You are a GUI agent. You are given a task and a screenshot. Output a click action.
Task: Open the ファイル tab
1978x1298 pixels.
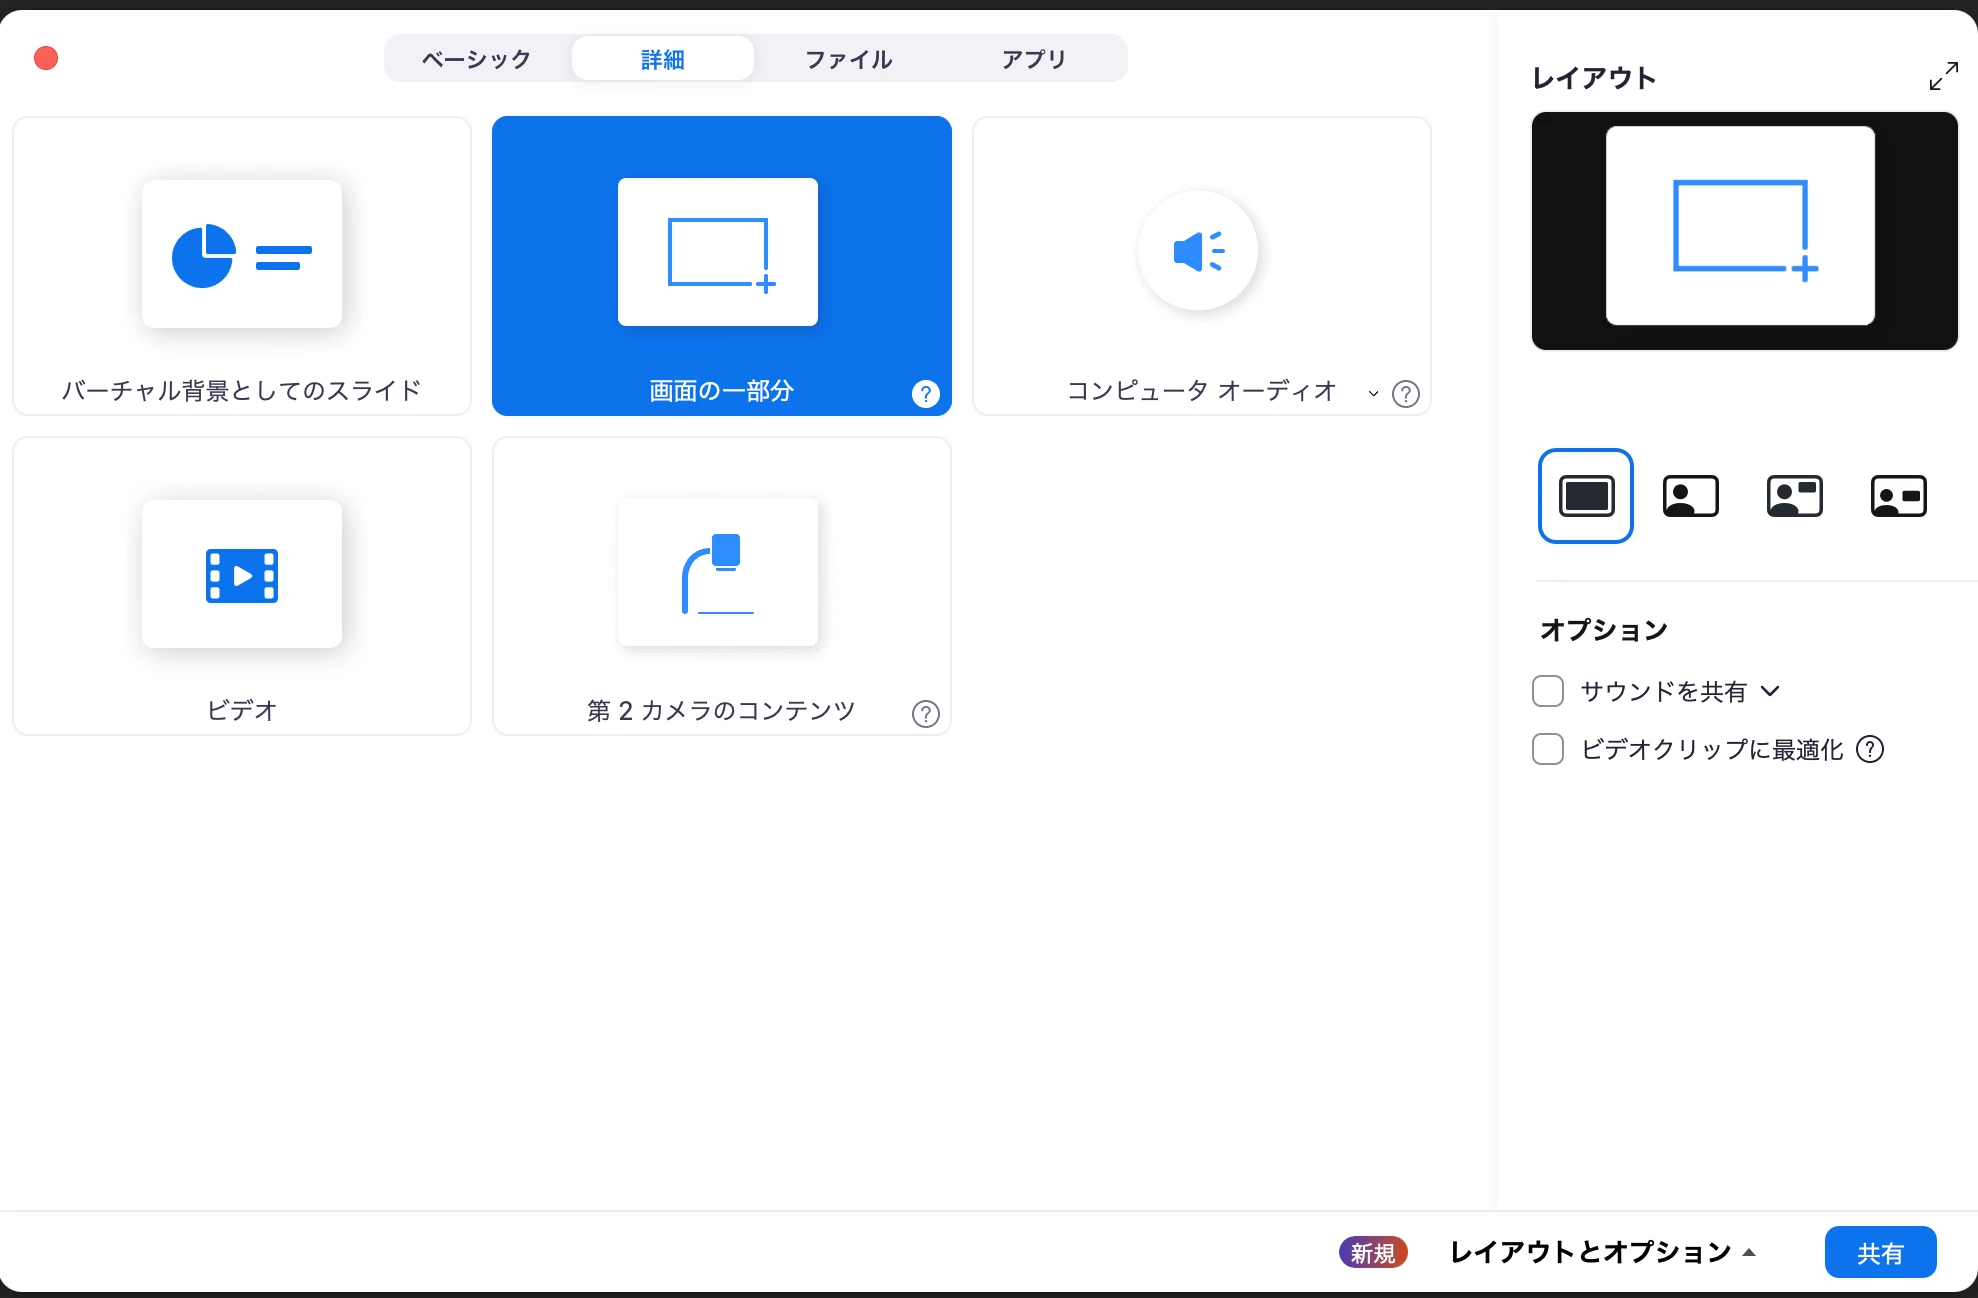pyautogui.click(x=848, y=59)
